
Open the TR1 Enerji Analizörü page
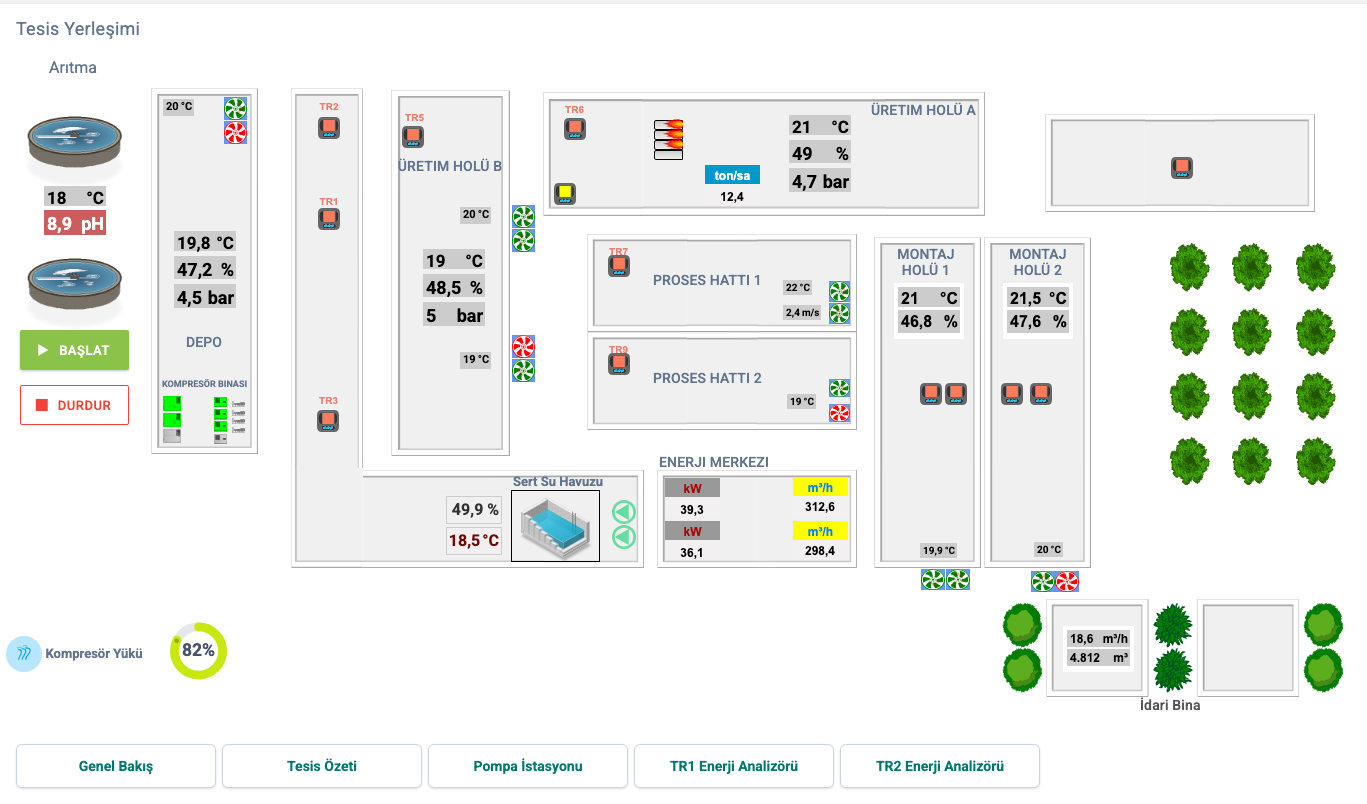tap(734, 766)
